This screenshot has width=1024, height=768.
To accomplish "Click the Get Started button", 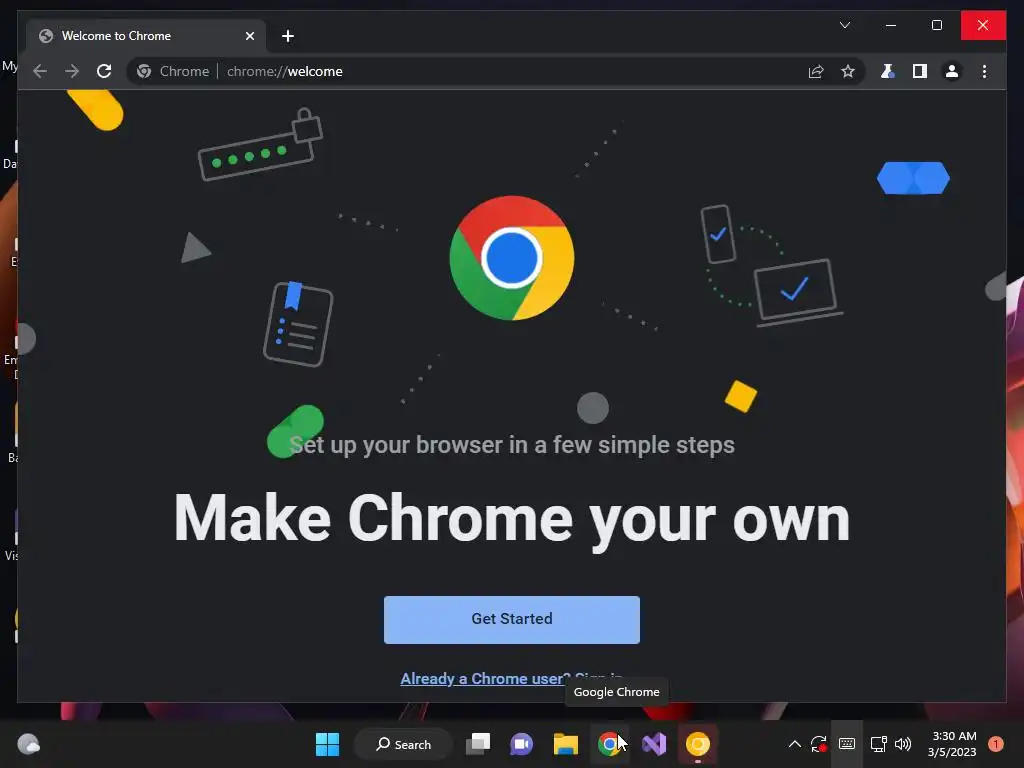I will click(511, 619).
